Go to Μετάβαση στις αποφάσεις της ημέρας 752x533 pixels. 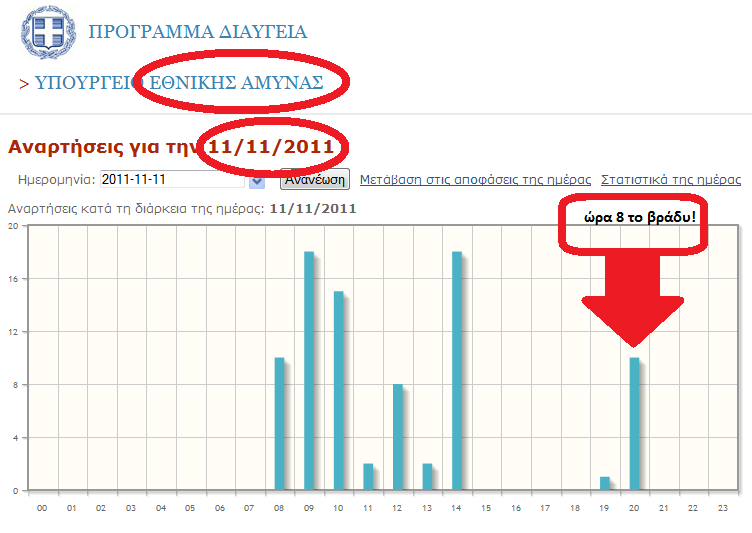click(475, 180)
